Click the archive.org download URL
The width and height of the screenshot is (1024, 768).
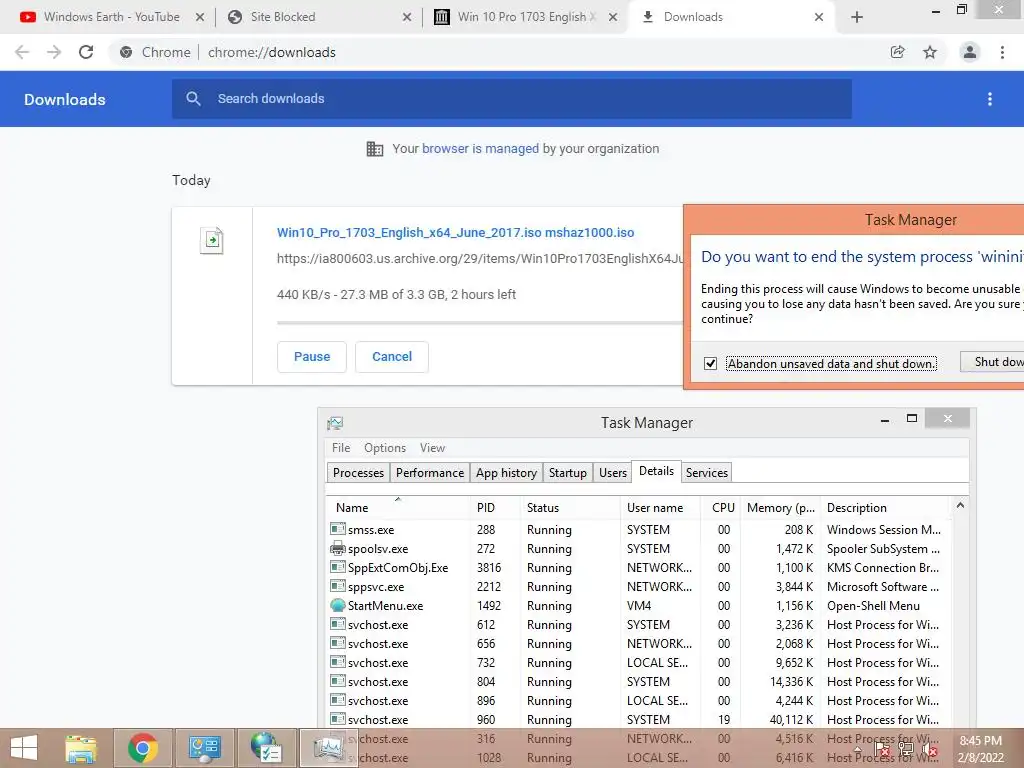click(x=480, y=259)
